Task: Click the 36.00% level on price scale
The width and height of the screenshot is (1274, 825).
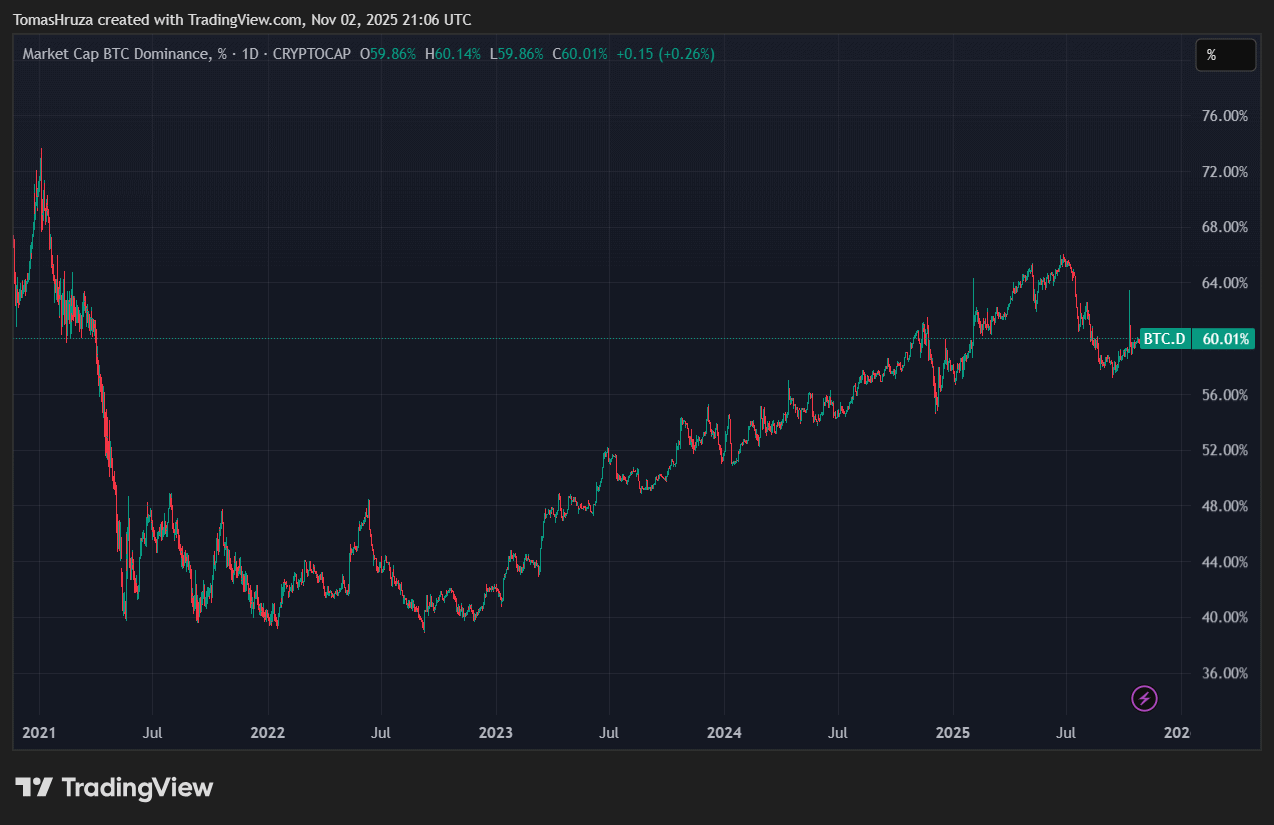Action: pos(1223,673)
